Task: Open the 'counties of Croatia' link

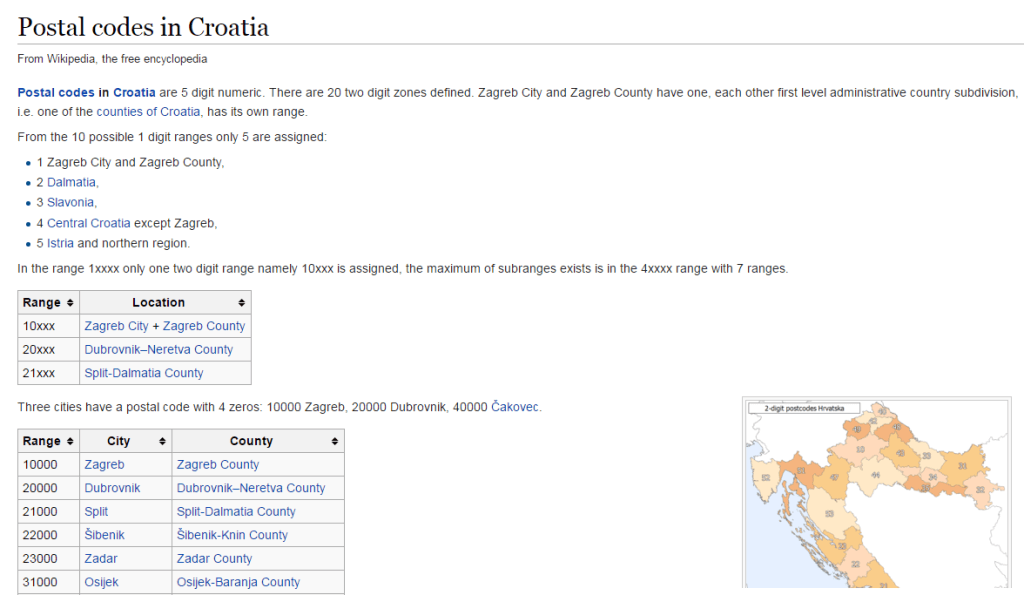Action: (149, 112)
